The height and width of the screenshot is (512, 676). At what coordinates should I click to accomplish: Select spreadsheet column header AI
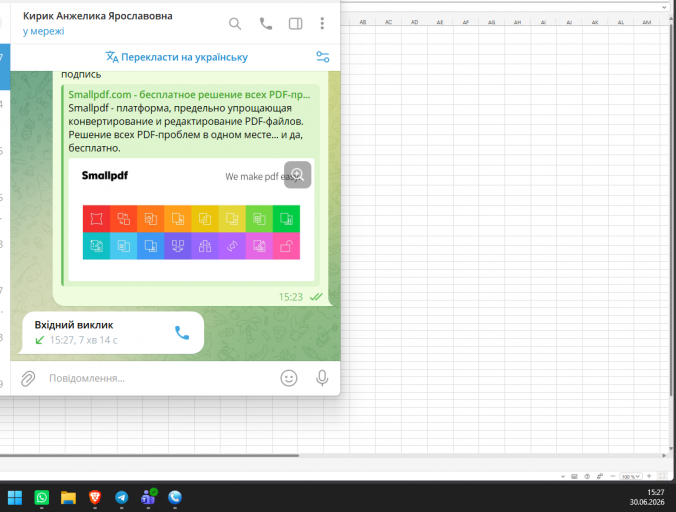click(x=543, y=22)
